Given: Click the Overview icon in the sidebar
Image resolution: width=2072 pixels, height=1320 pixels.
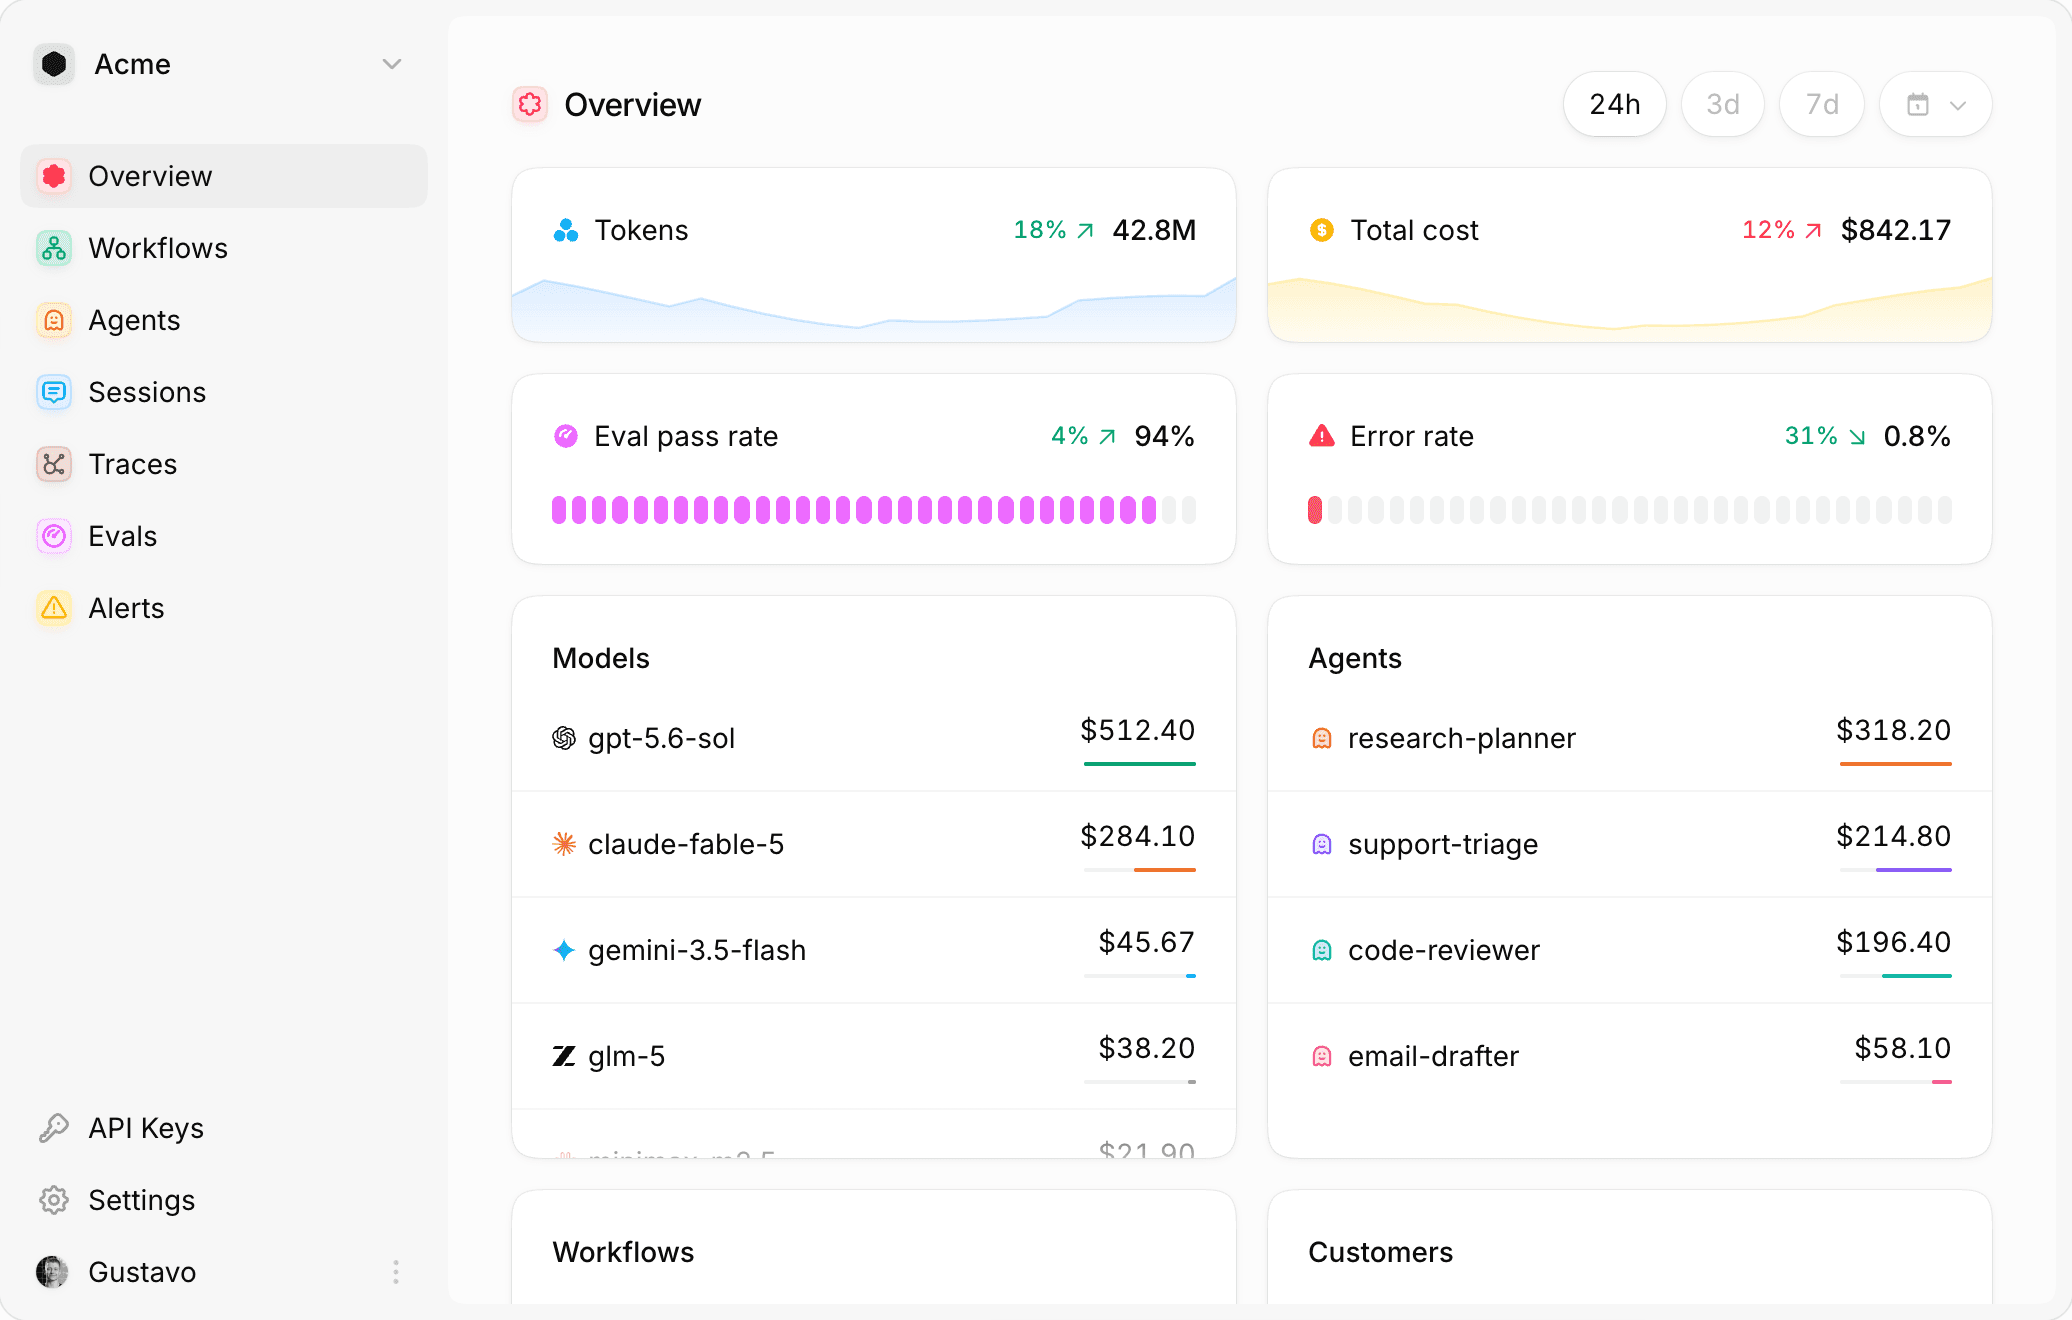Looking at the screenshot, I should click(54, 176).
